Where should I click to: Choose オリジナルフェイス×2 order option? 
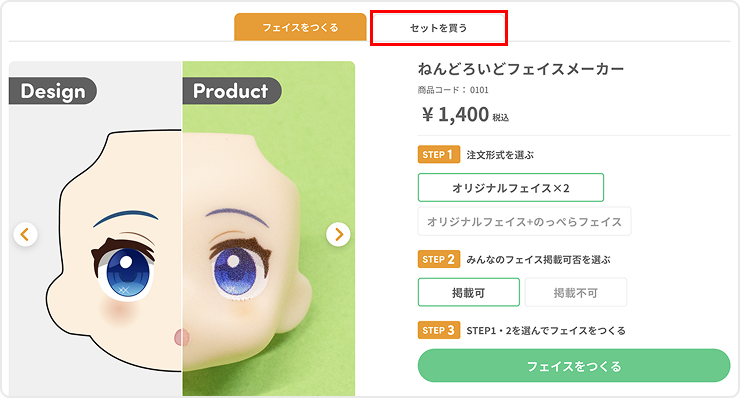click(x=511, y=188)
